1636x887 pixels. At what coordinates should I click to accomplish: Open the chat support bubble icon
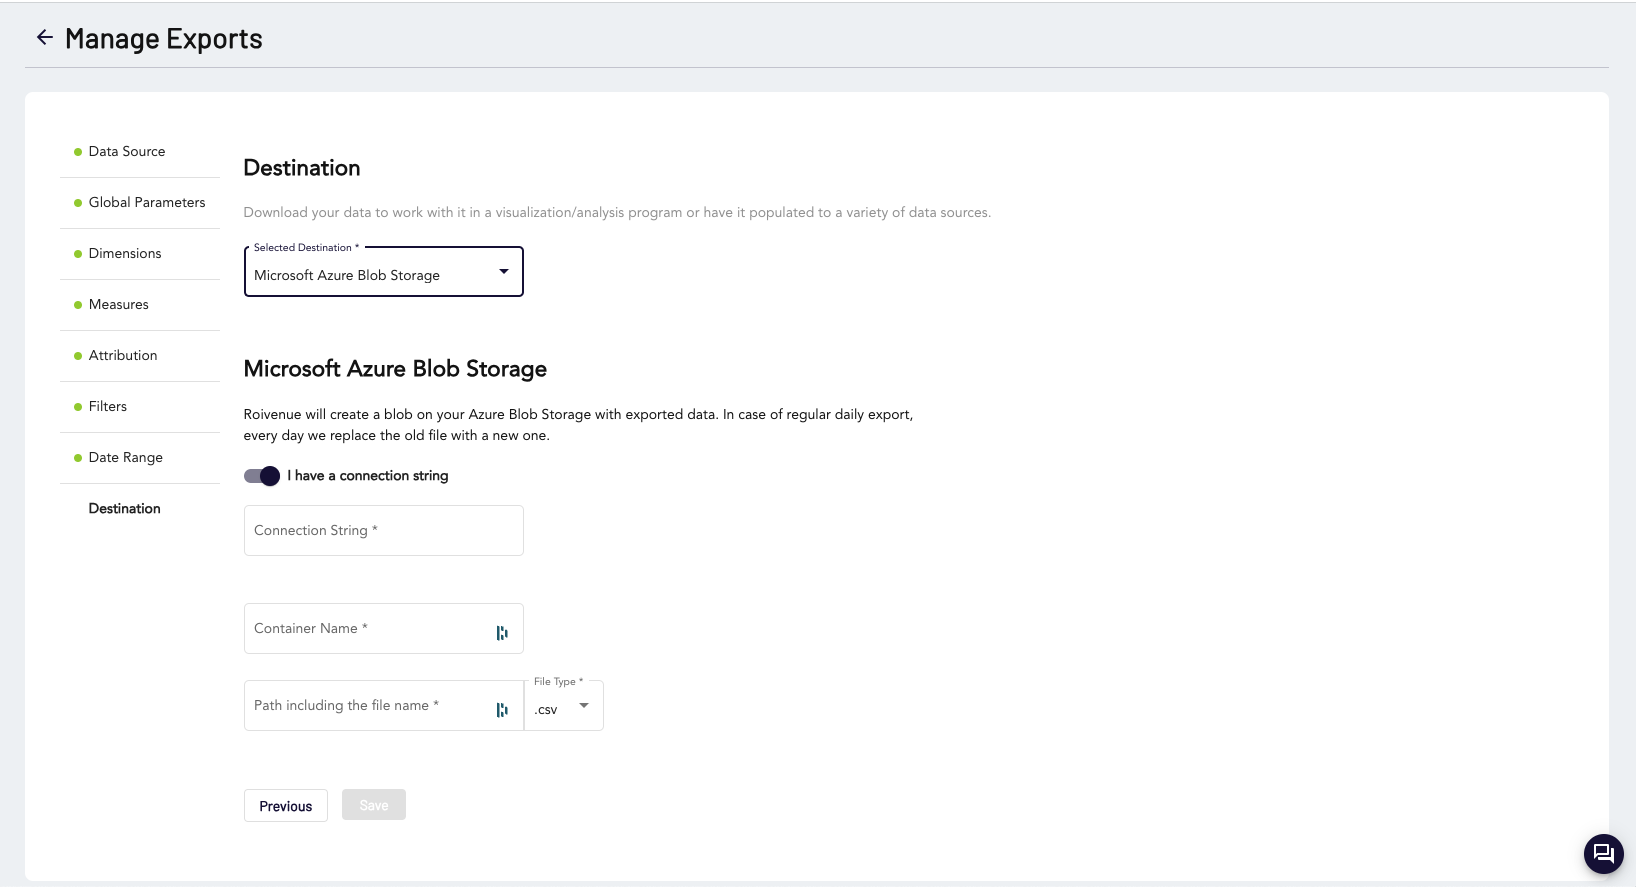tap(1603, 853)
